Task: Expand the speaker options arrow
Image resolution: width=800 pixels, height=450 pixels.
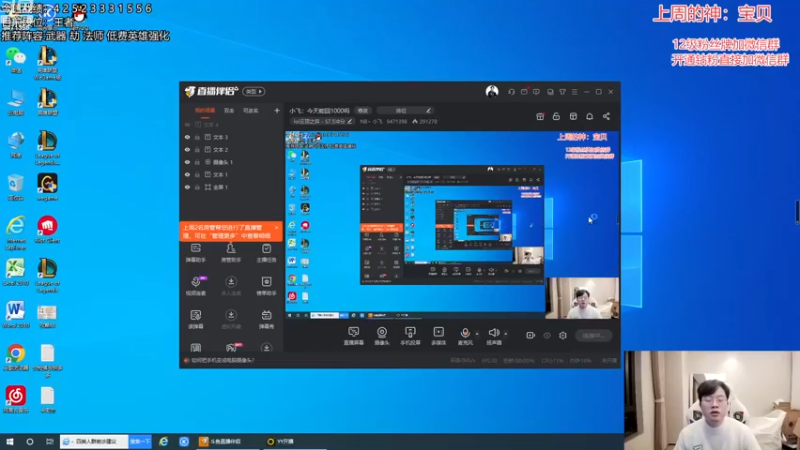Action: click(506, 334)
